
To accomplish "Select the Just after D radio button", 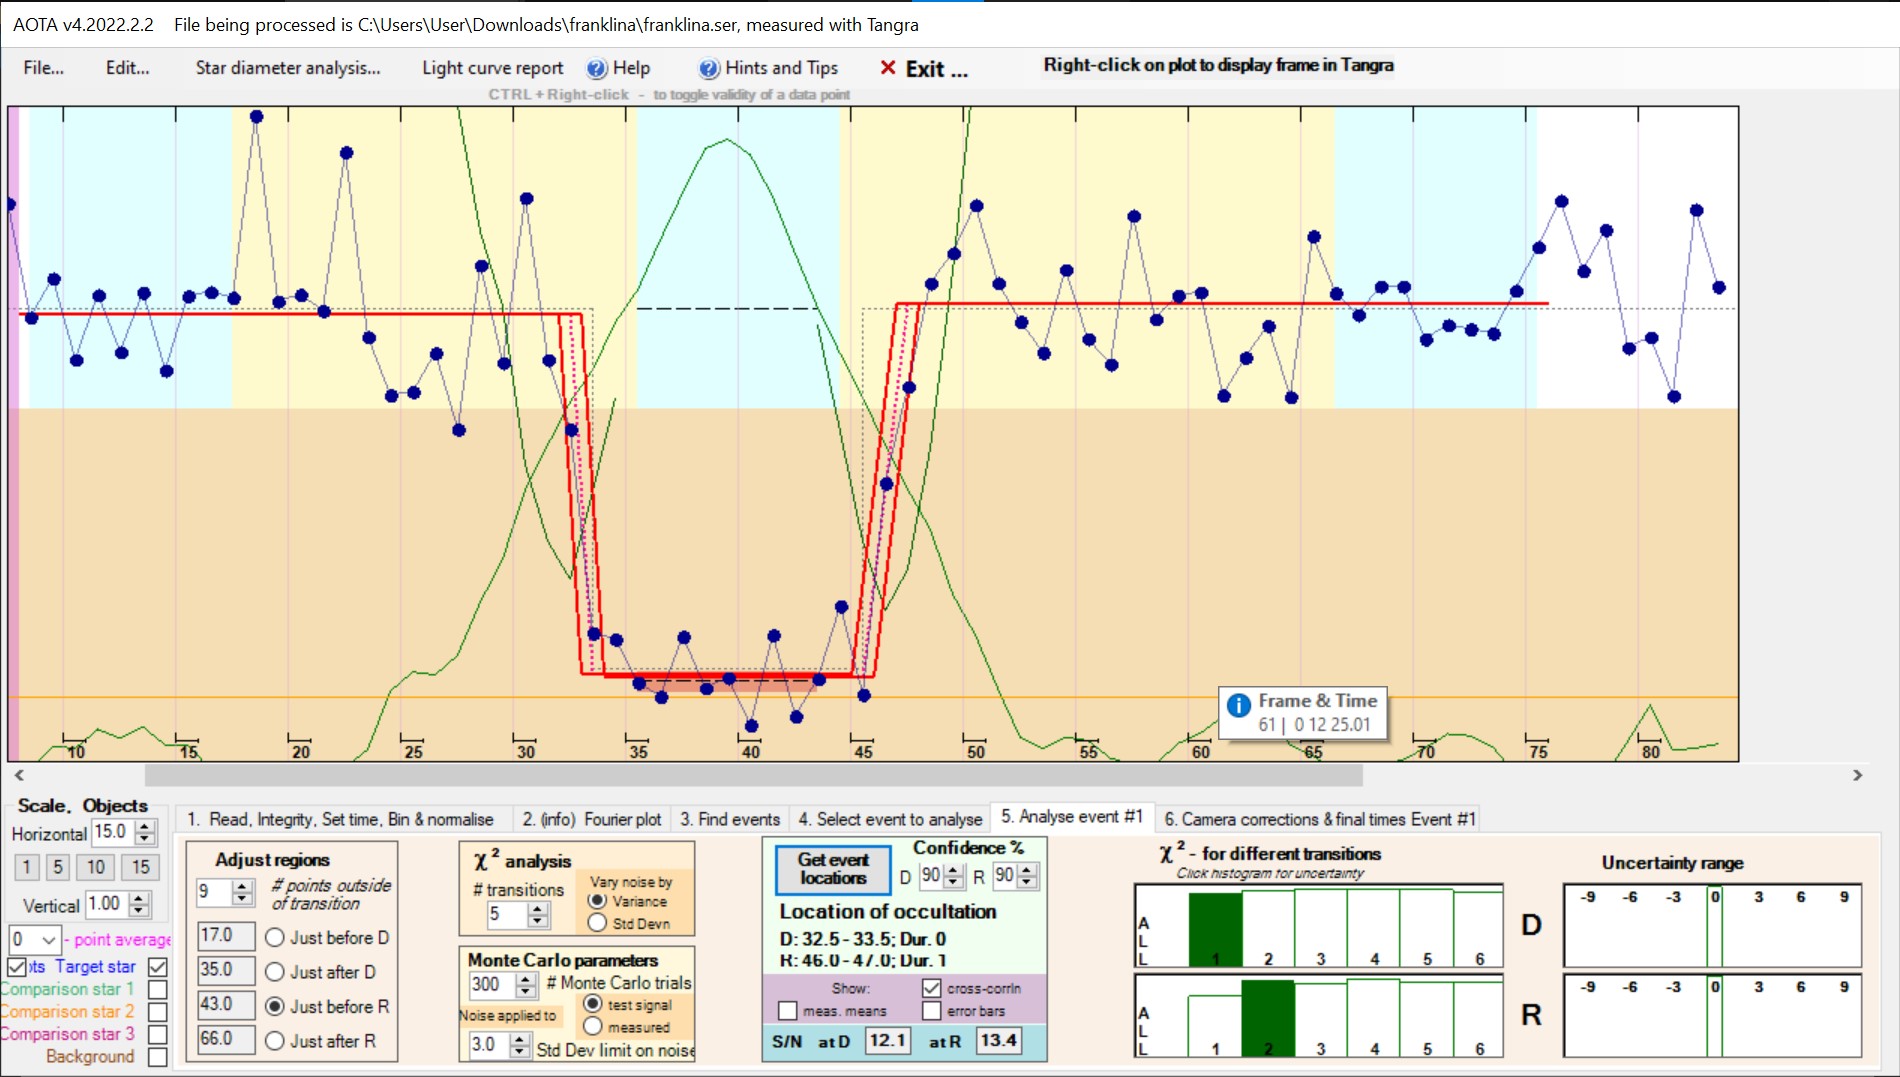I will (x=275, y=972).
